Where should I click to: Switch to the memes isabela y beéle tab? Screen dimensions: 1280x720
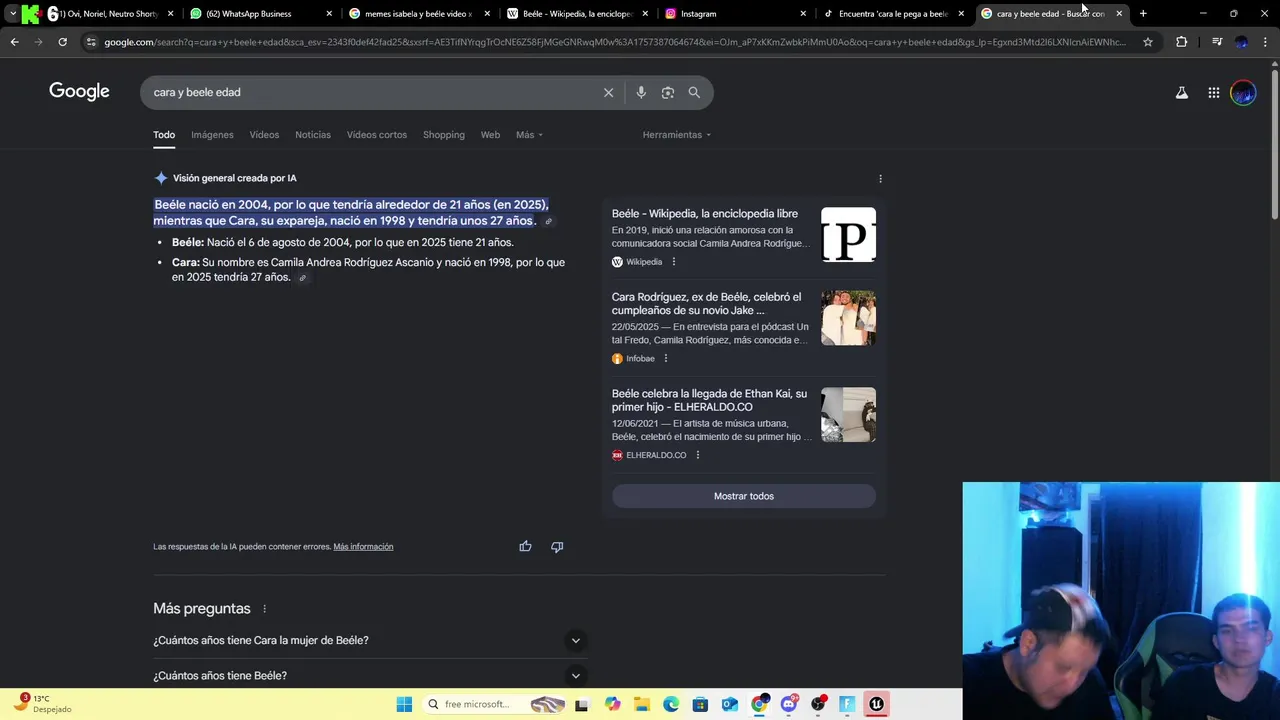coord(418,14)
